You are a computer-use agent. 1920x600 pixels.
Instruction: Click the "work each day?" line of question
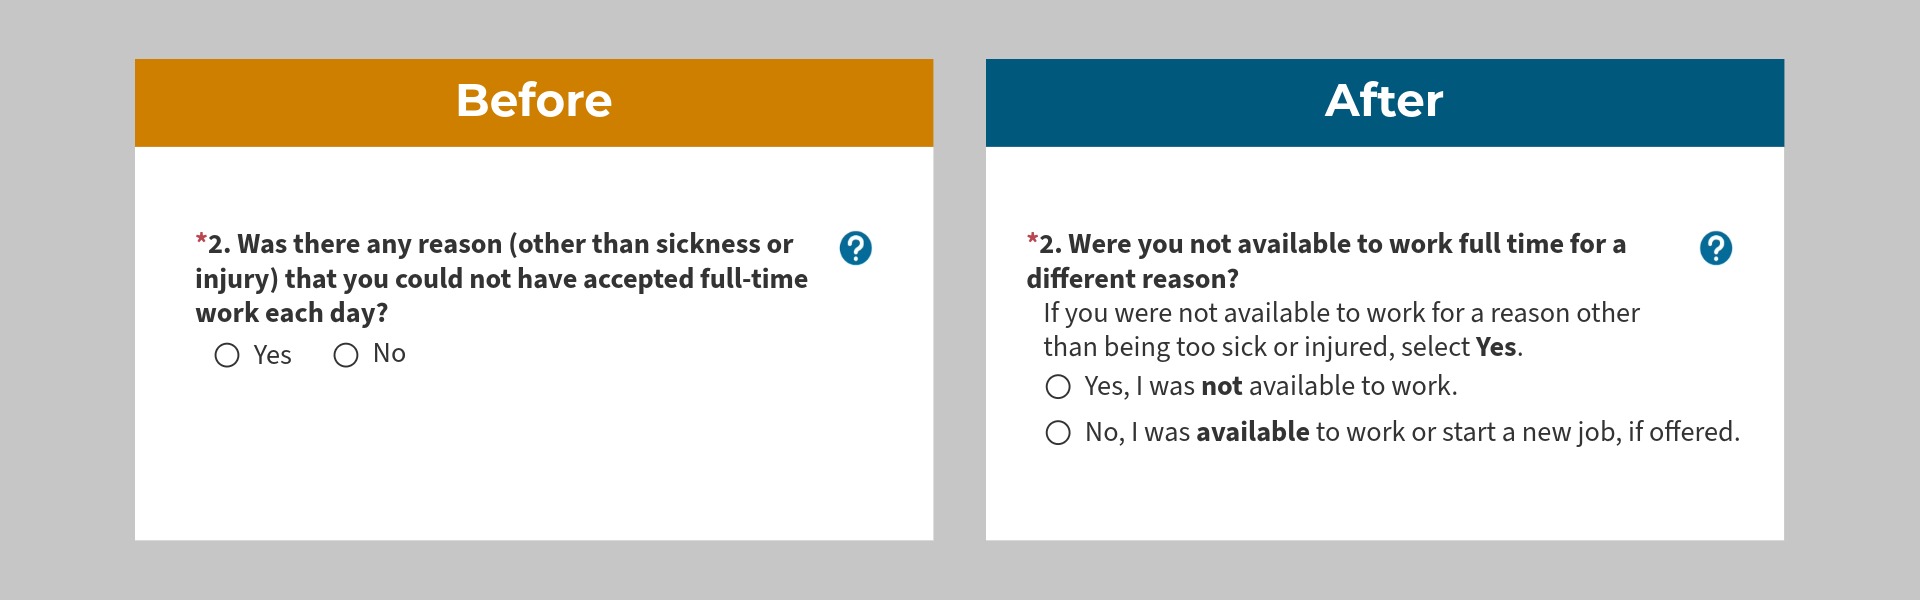(x=291, y=313)
